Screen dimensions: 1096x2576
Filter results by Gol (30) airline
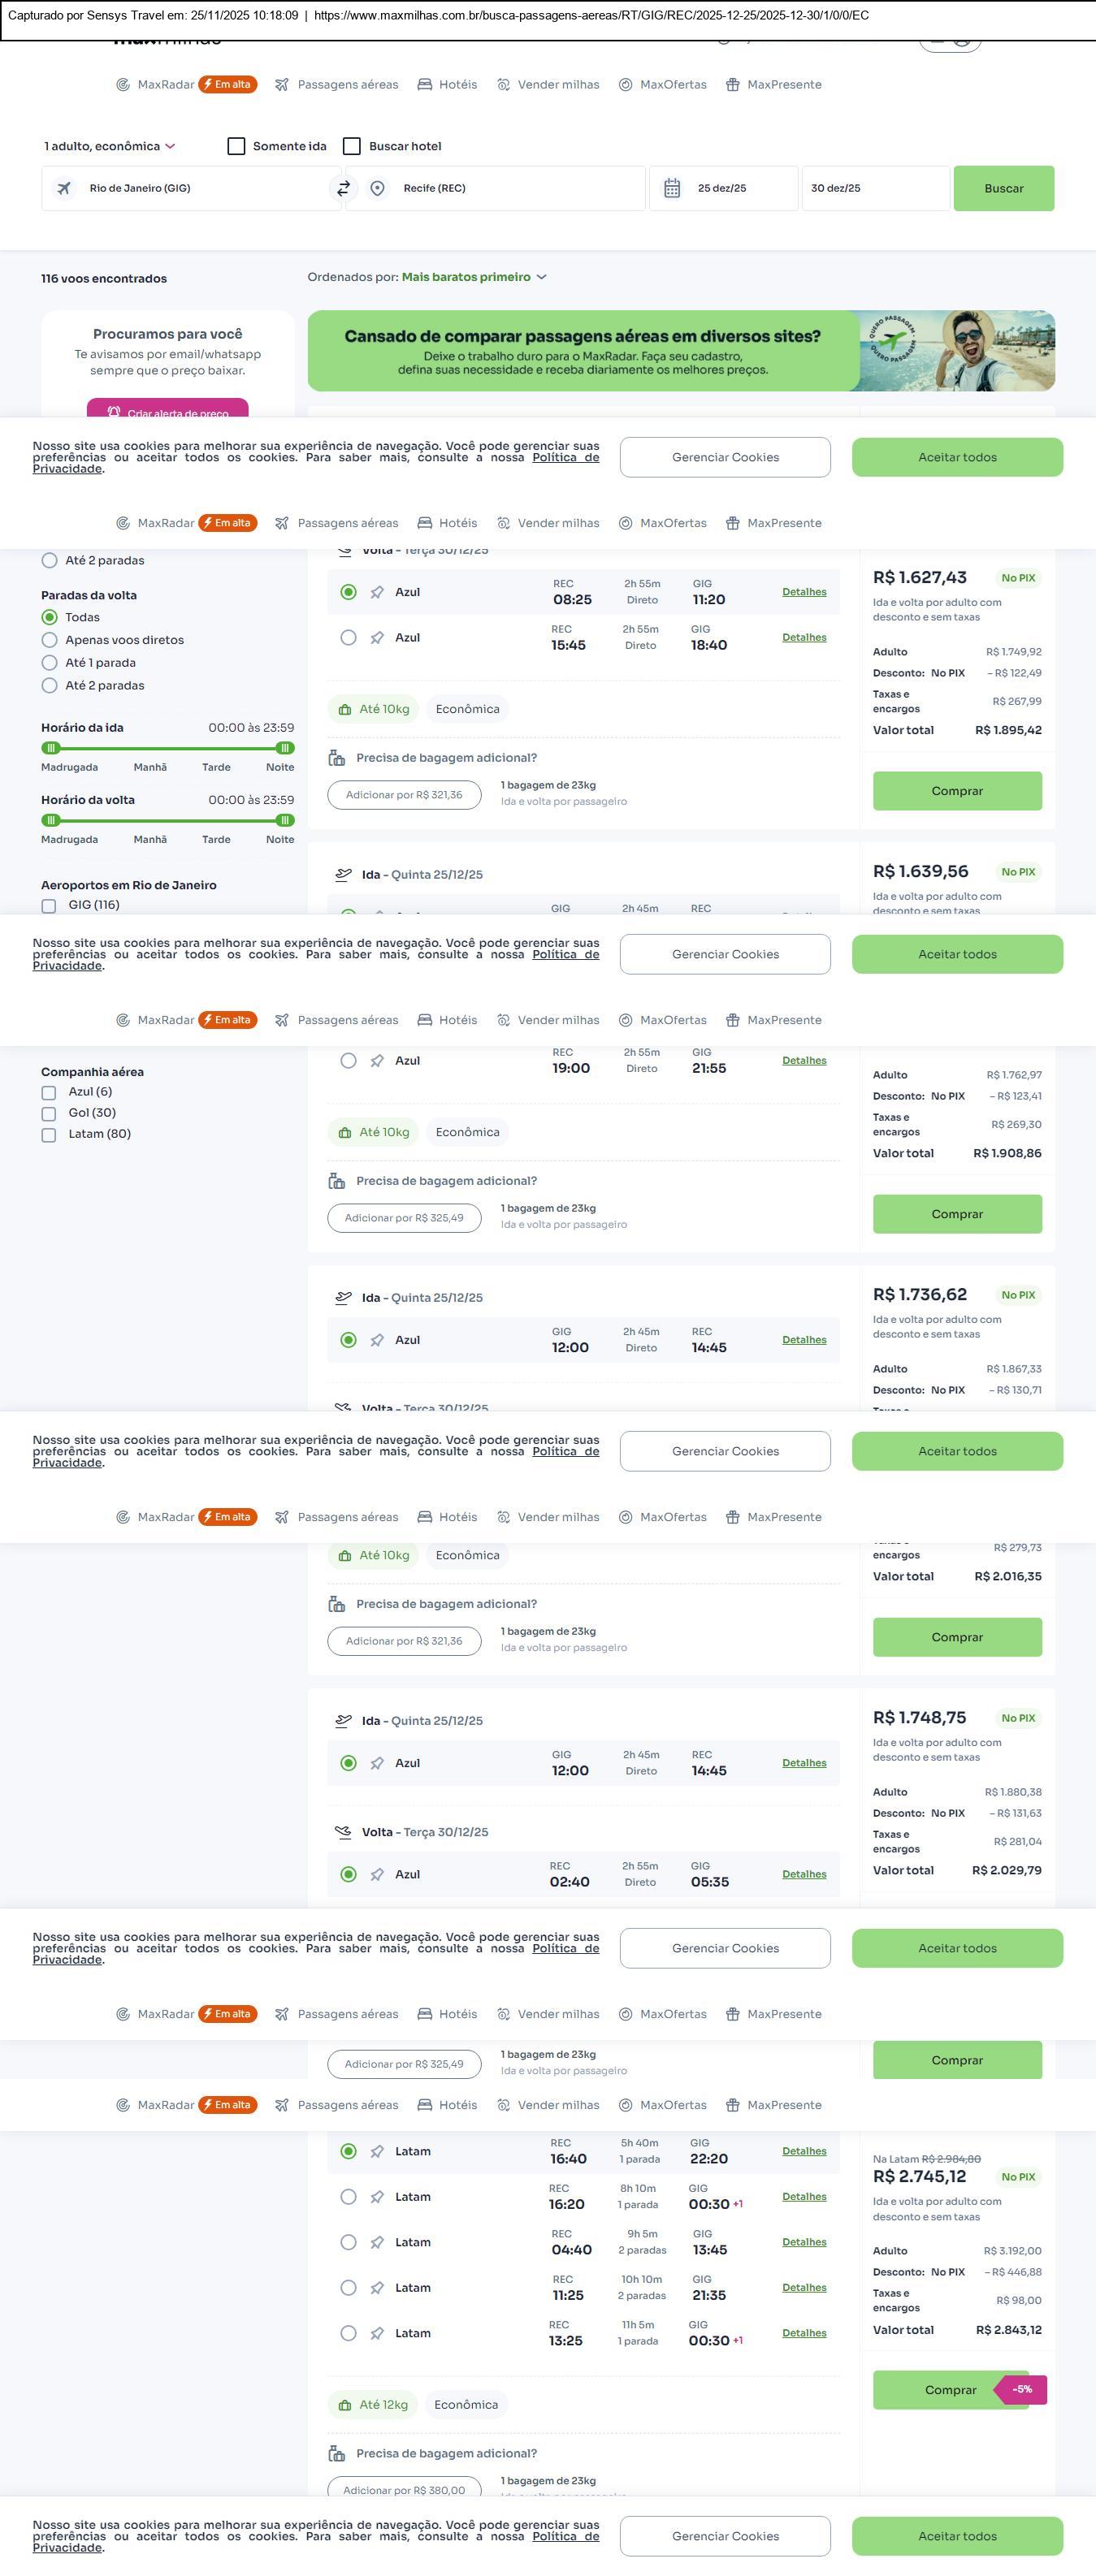pyautogui.click(x=49, y=1114)
